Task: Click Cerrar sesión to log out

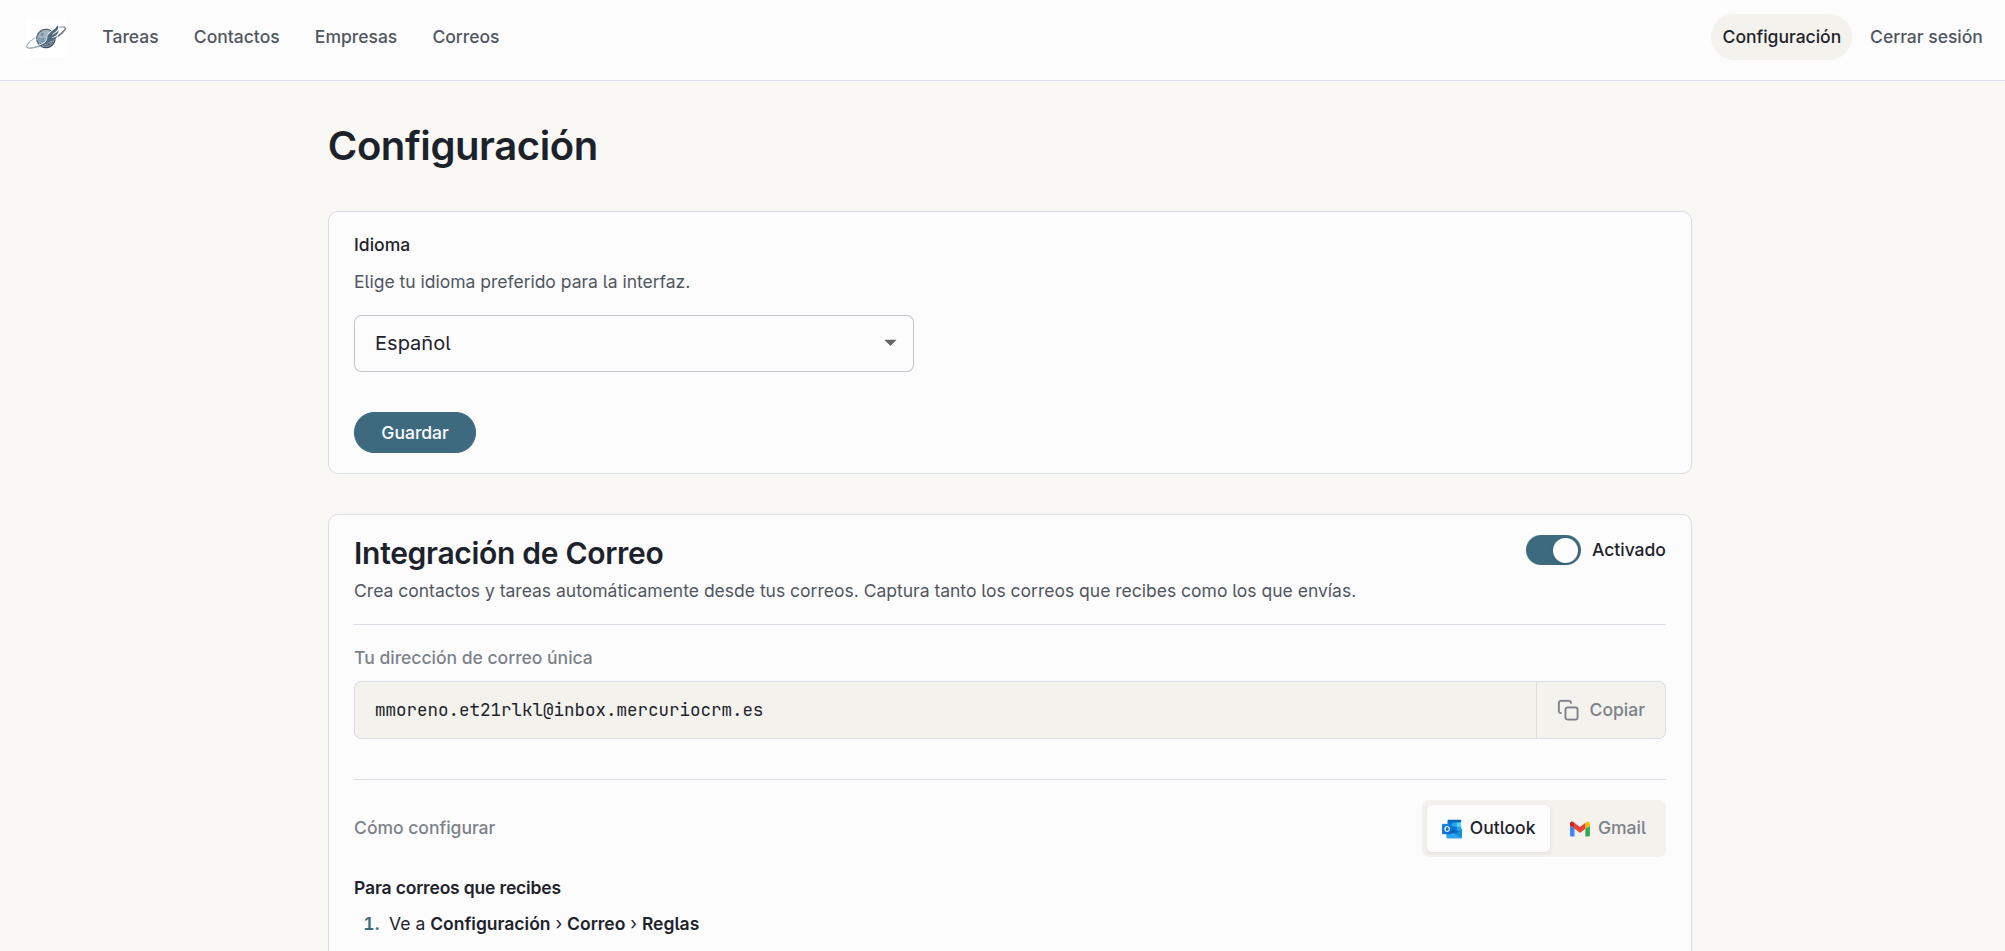Action: (x=1925, y=37)
